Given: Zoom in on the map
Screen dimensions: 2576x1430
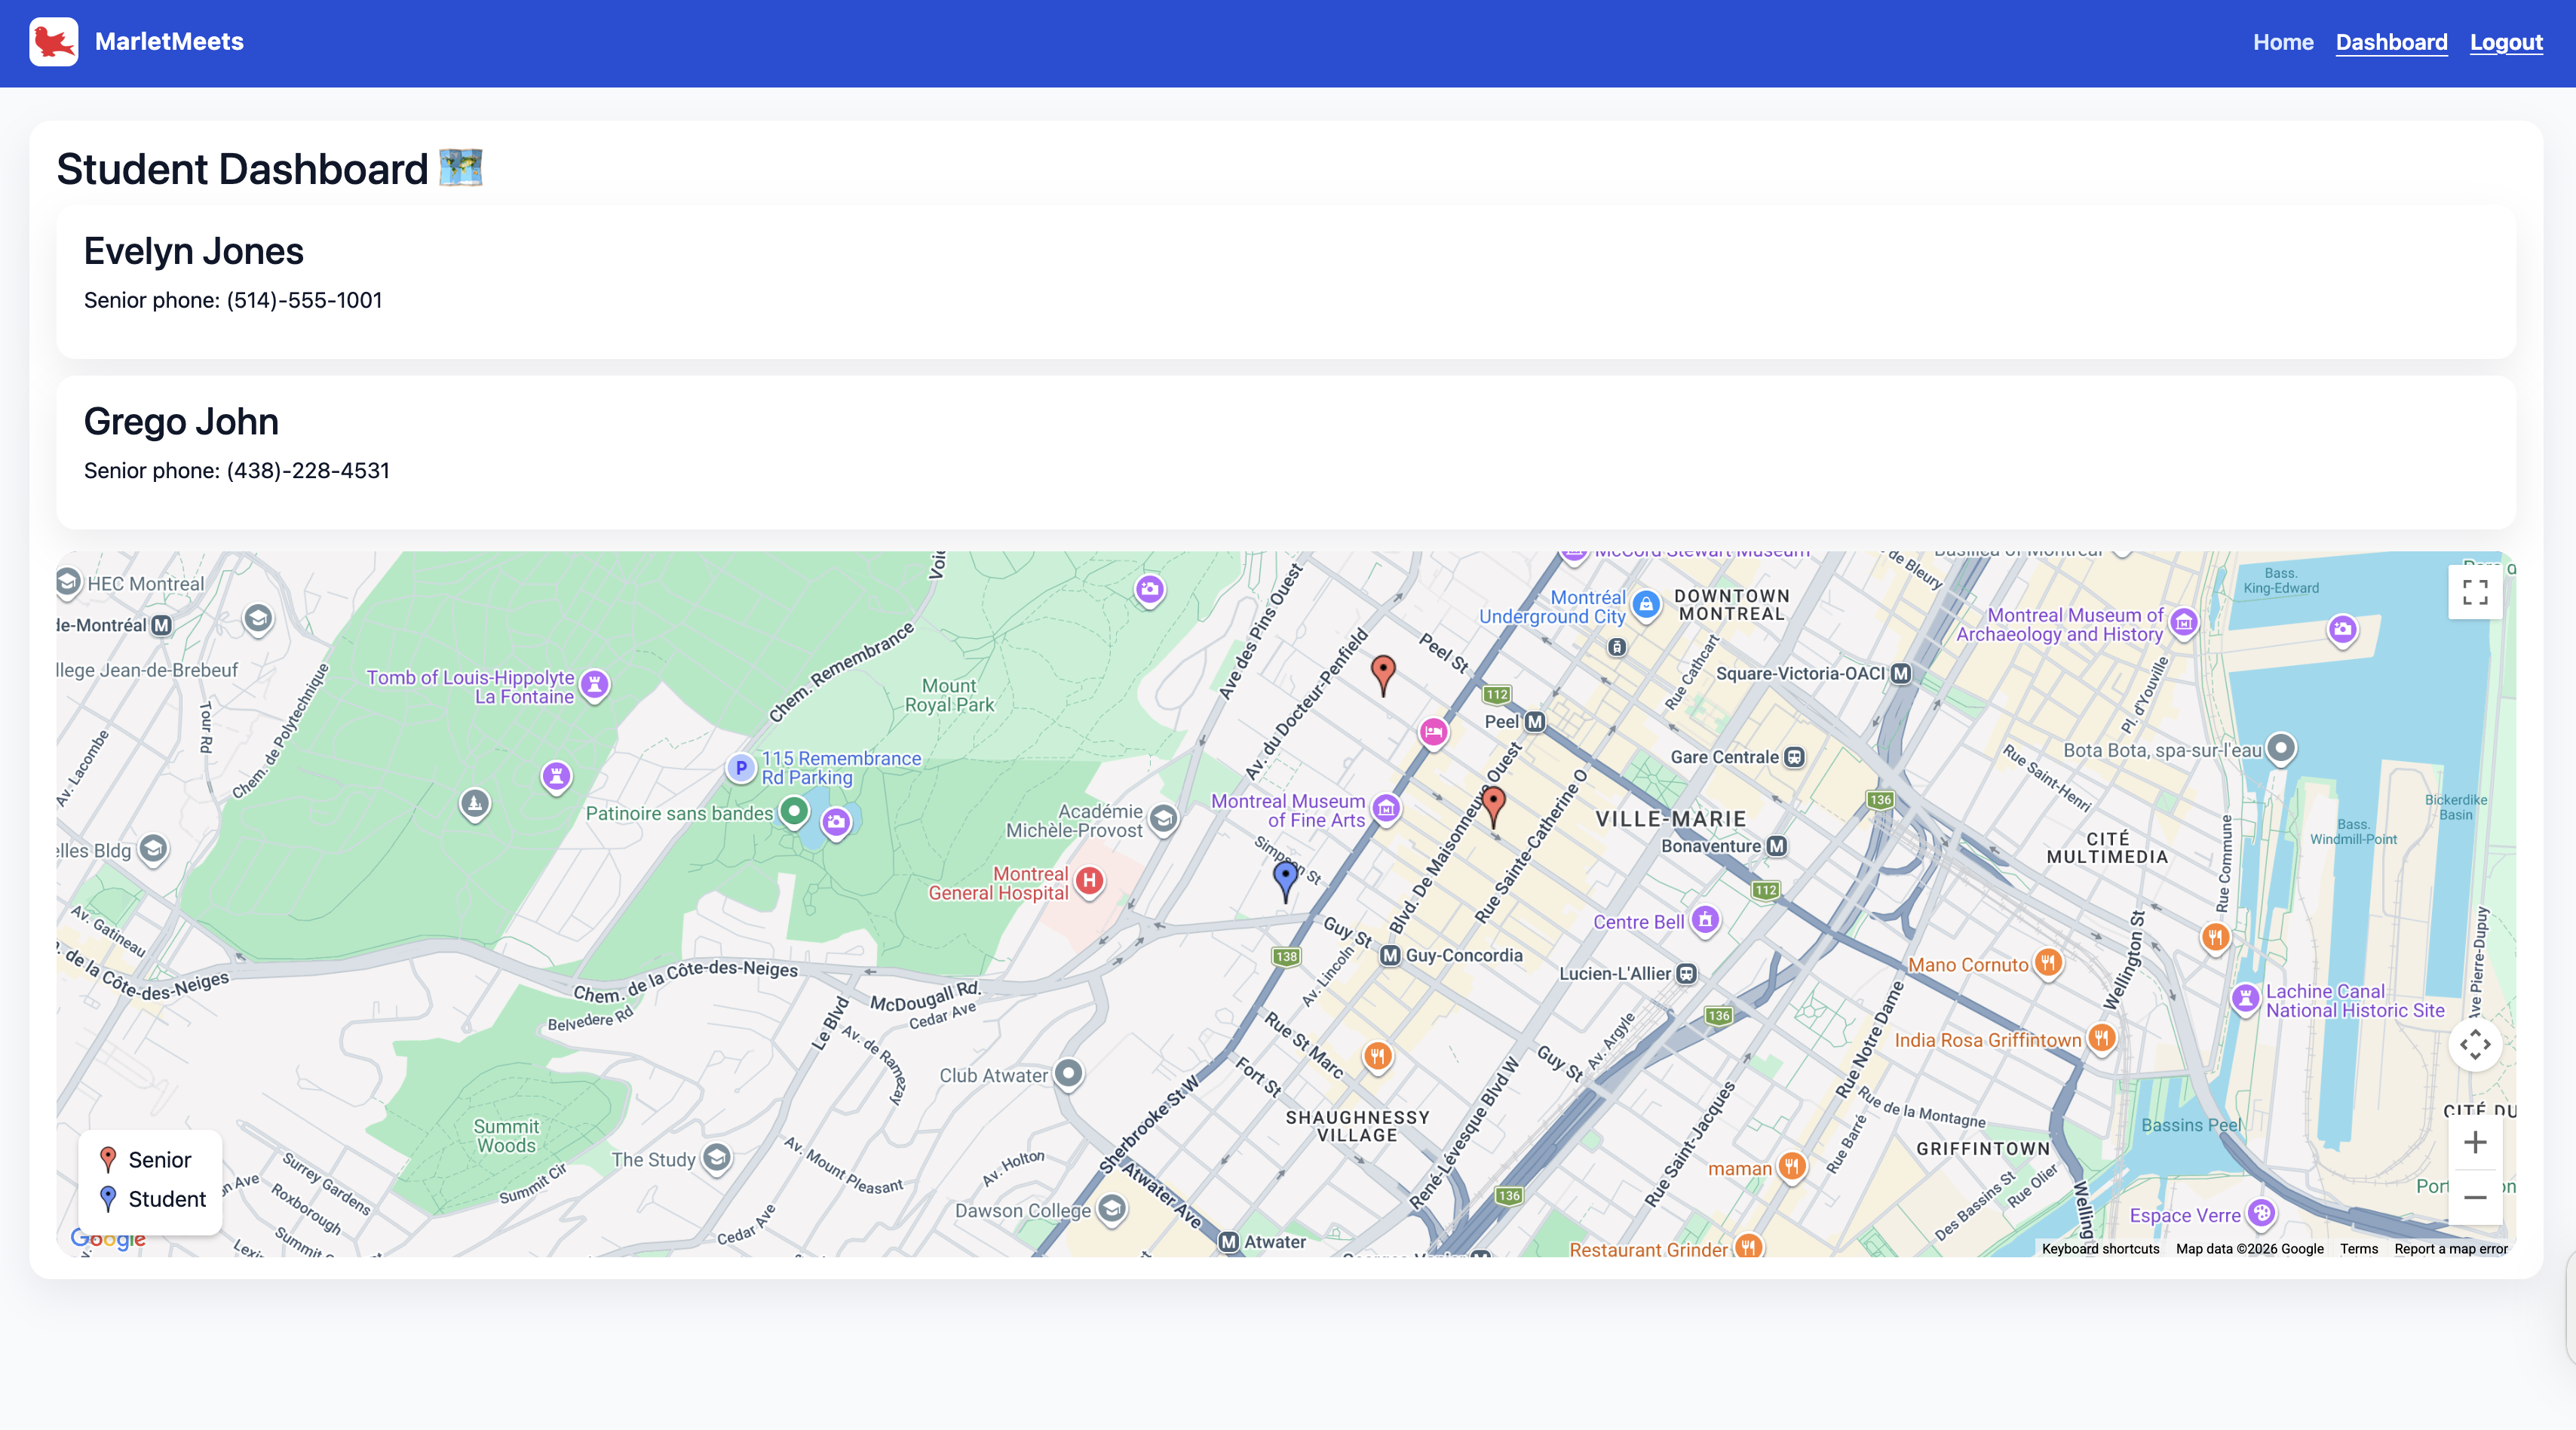Looking at the screenshot, I should [x=2474, y=1142].
